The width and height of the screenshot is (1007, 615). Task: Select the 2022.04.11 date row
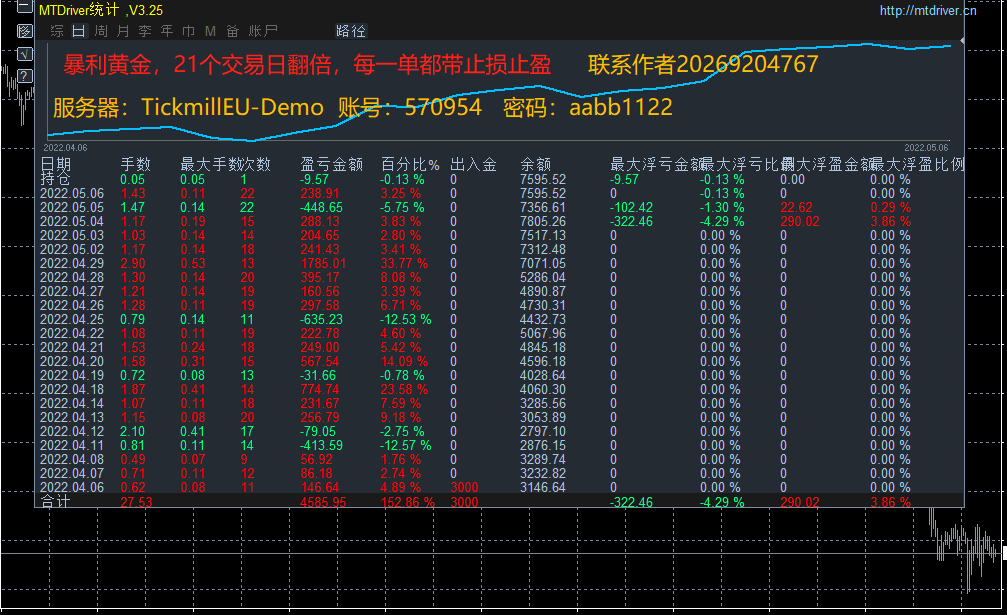pyautogui.click(x=72, y=446)
